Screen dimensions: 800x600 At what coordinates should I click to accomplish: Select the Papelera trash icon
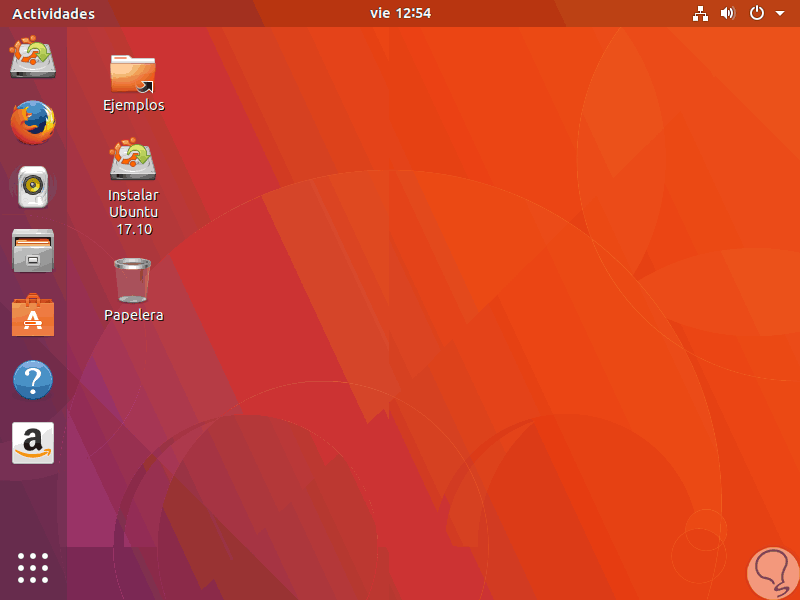click(133, 281)
